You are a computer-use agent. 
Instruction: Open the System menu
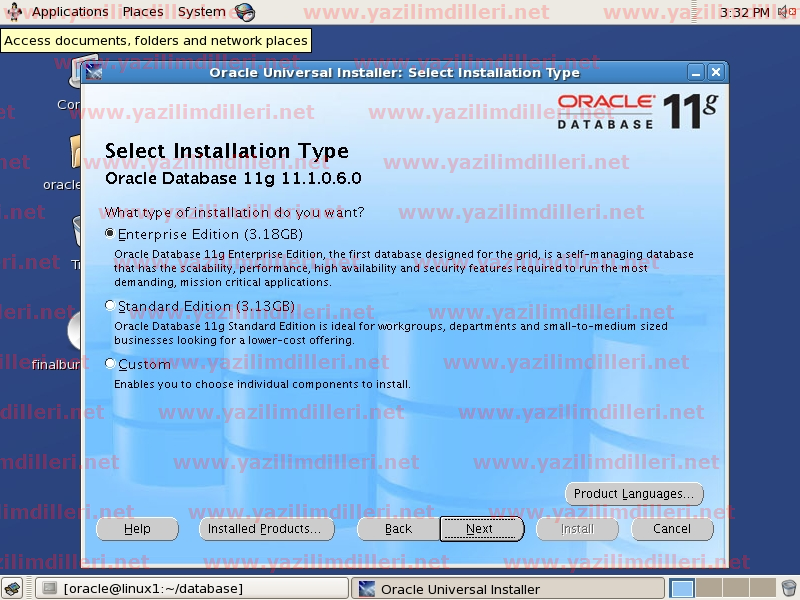click(201, 12)
